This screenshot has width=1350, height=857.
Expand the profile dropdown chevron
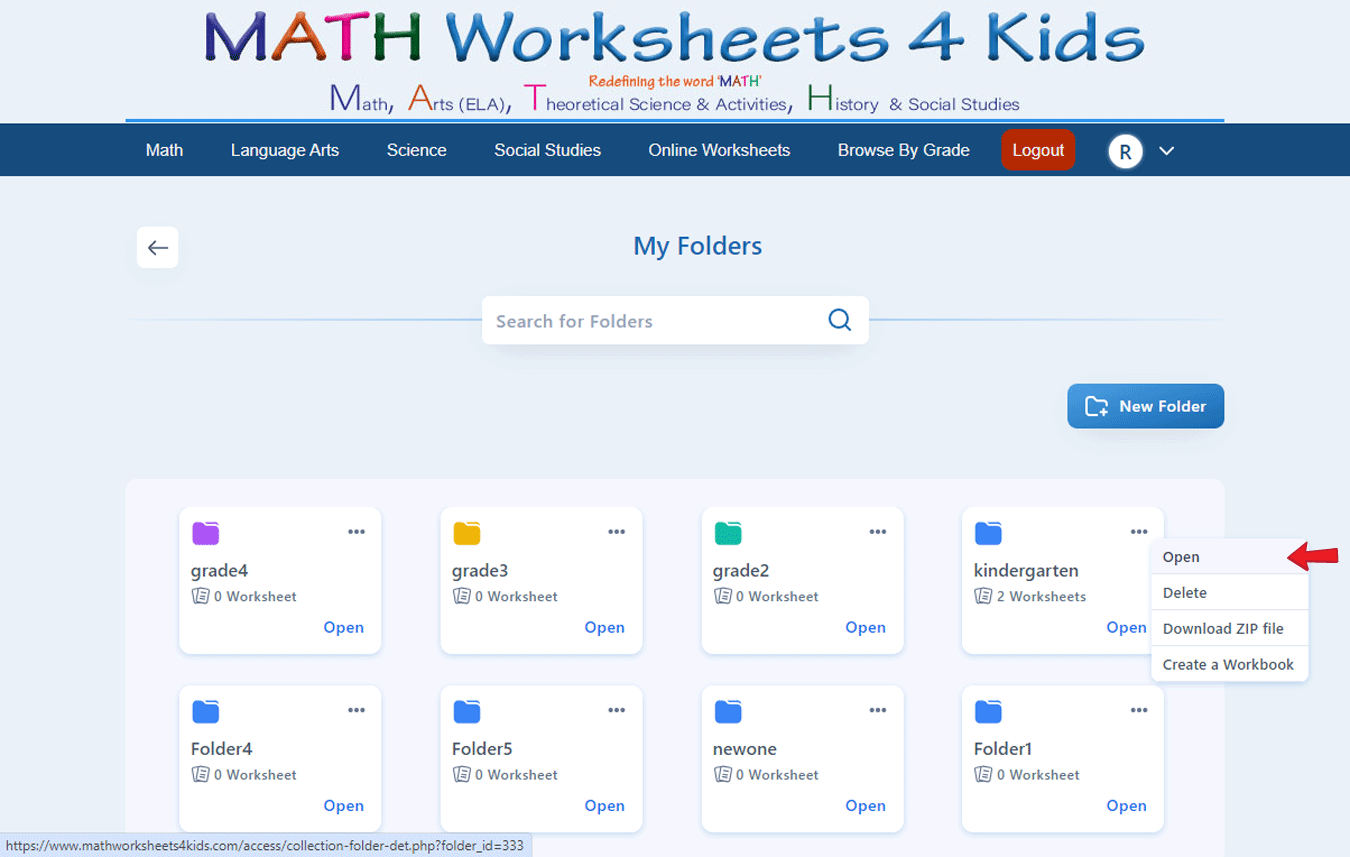(1166, 151)
